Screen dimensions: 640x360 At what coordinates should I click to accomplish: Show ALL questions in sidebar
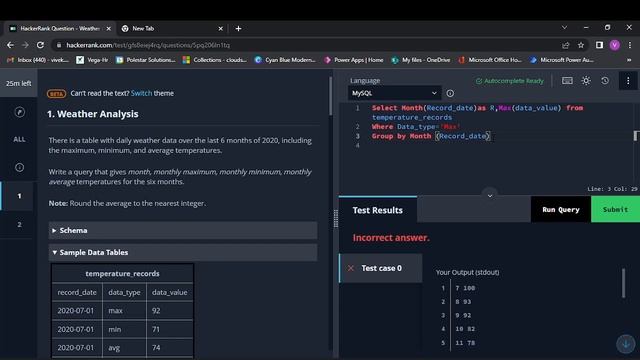click(x=19, y=139)
